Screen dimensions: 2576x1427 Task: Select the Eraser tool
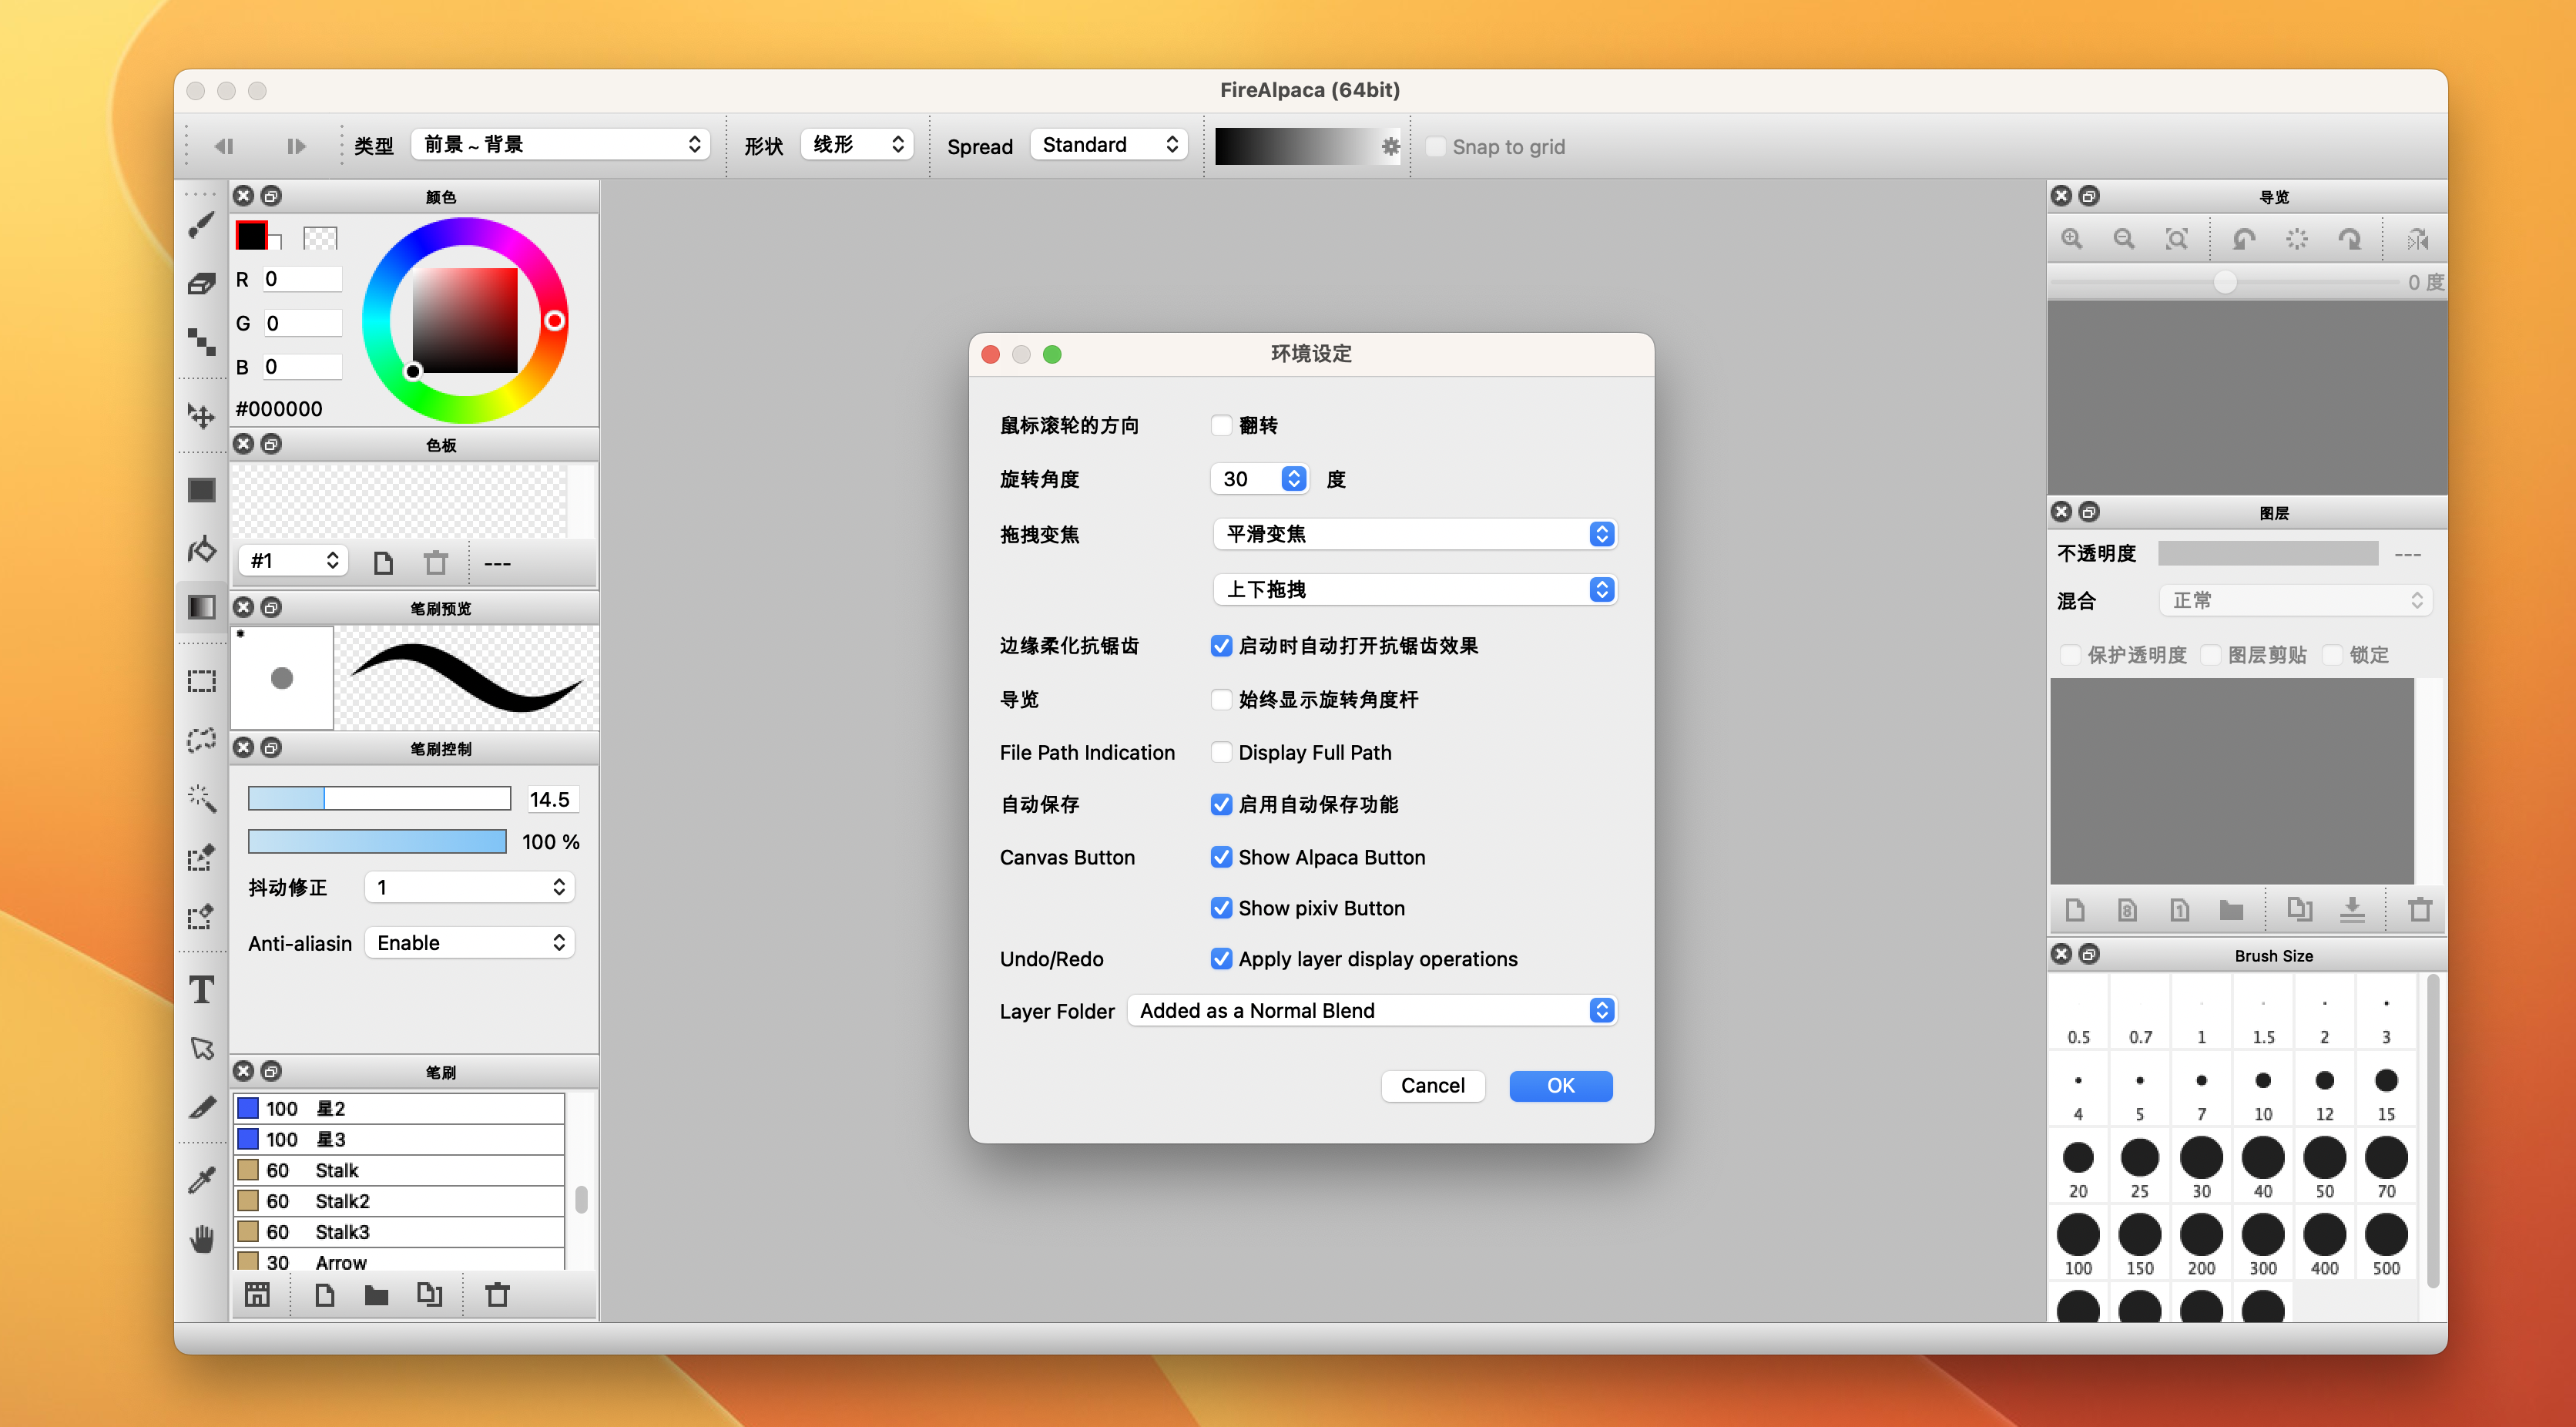coord(201,284)
